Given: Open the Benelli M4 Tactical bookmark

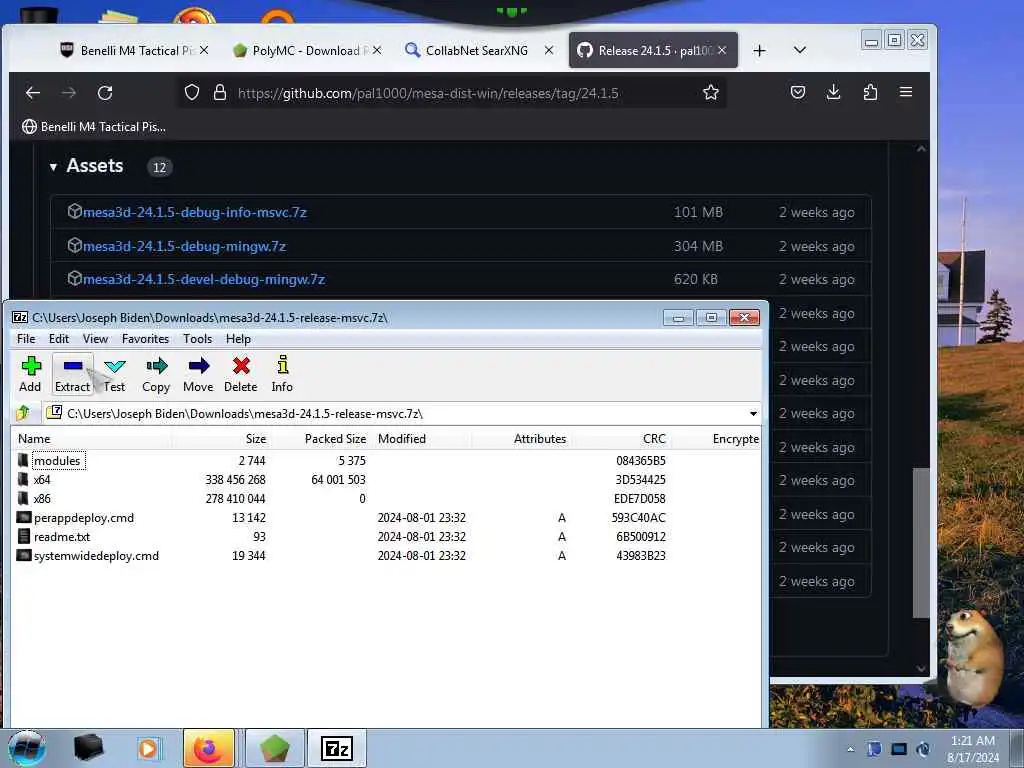Looking at the screenshot, I should click(x=94, y=127).
